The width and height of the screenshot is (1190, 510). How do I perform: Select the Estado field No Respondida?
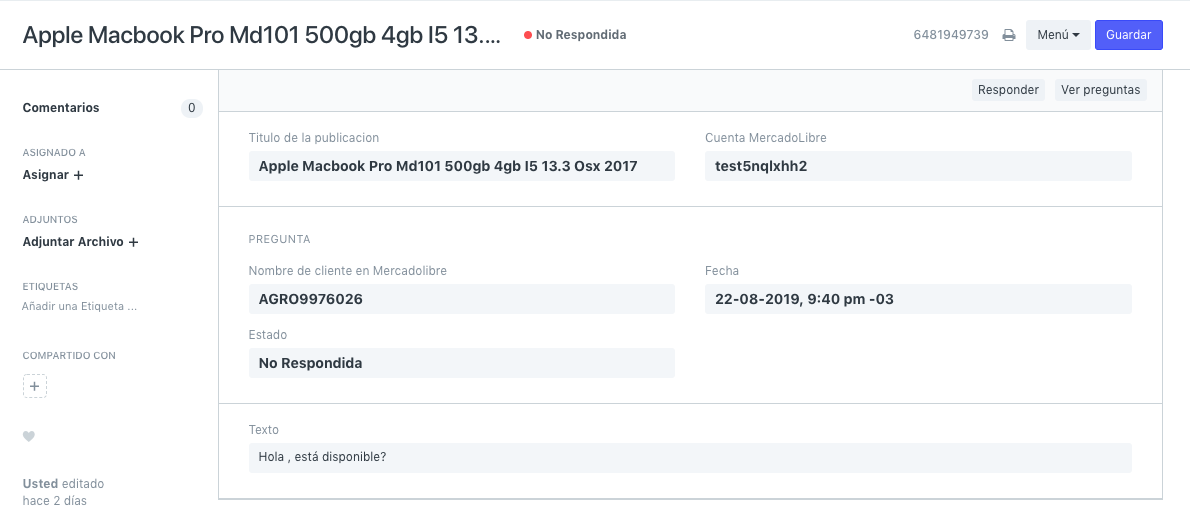(x=461, y=363)
